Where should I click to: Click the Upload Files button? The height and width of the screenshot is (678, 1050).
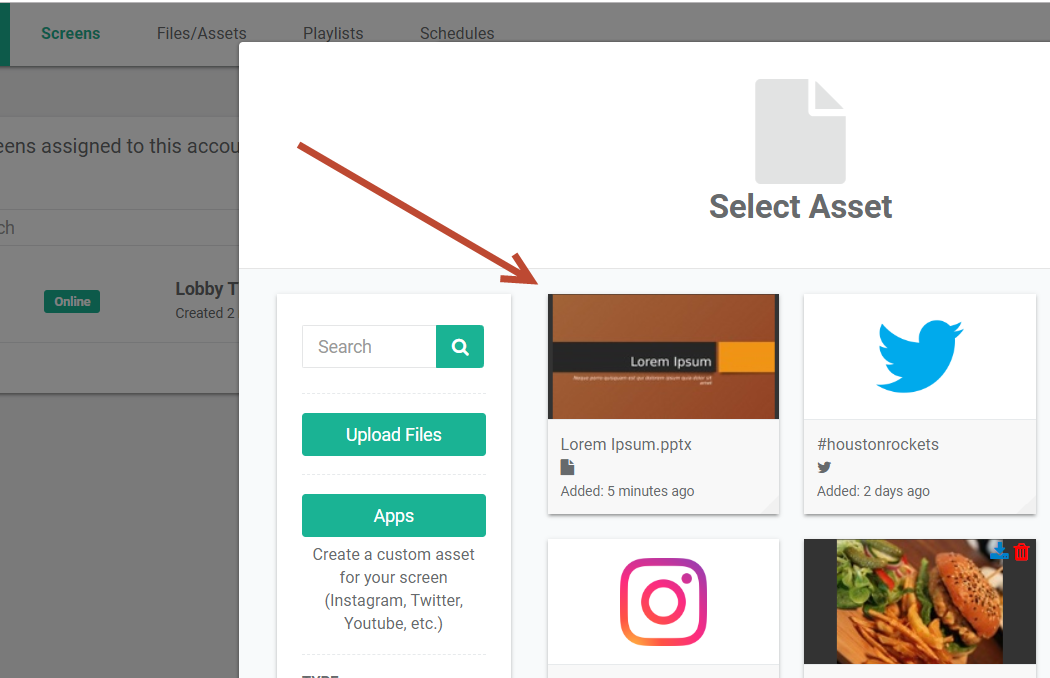pos(394,435)
